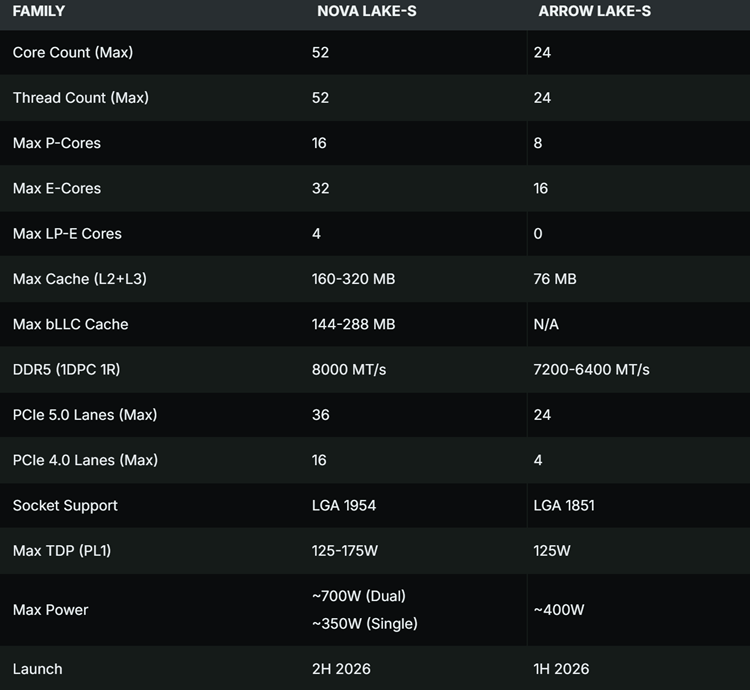Click the Max LP-E Cores row label
The image size is (750, 690).
[67, 234]
